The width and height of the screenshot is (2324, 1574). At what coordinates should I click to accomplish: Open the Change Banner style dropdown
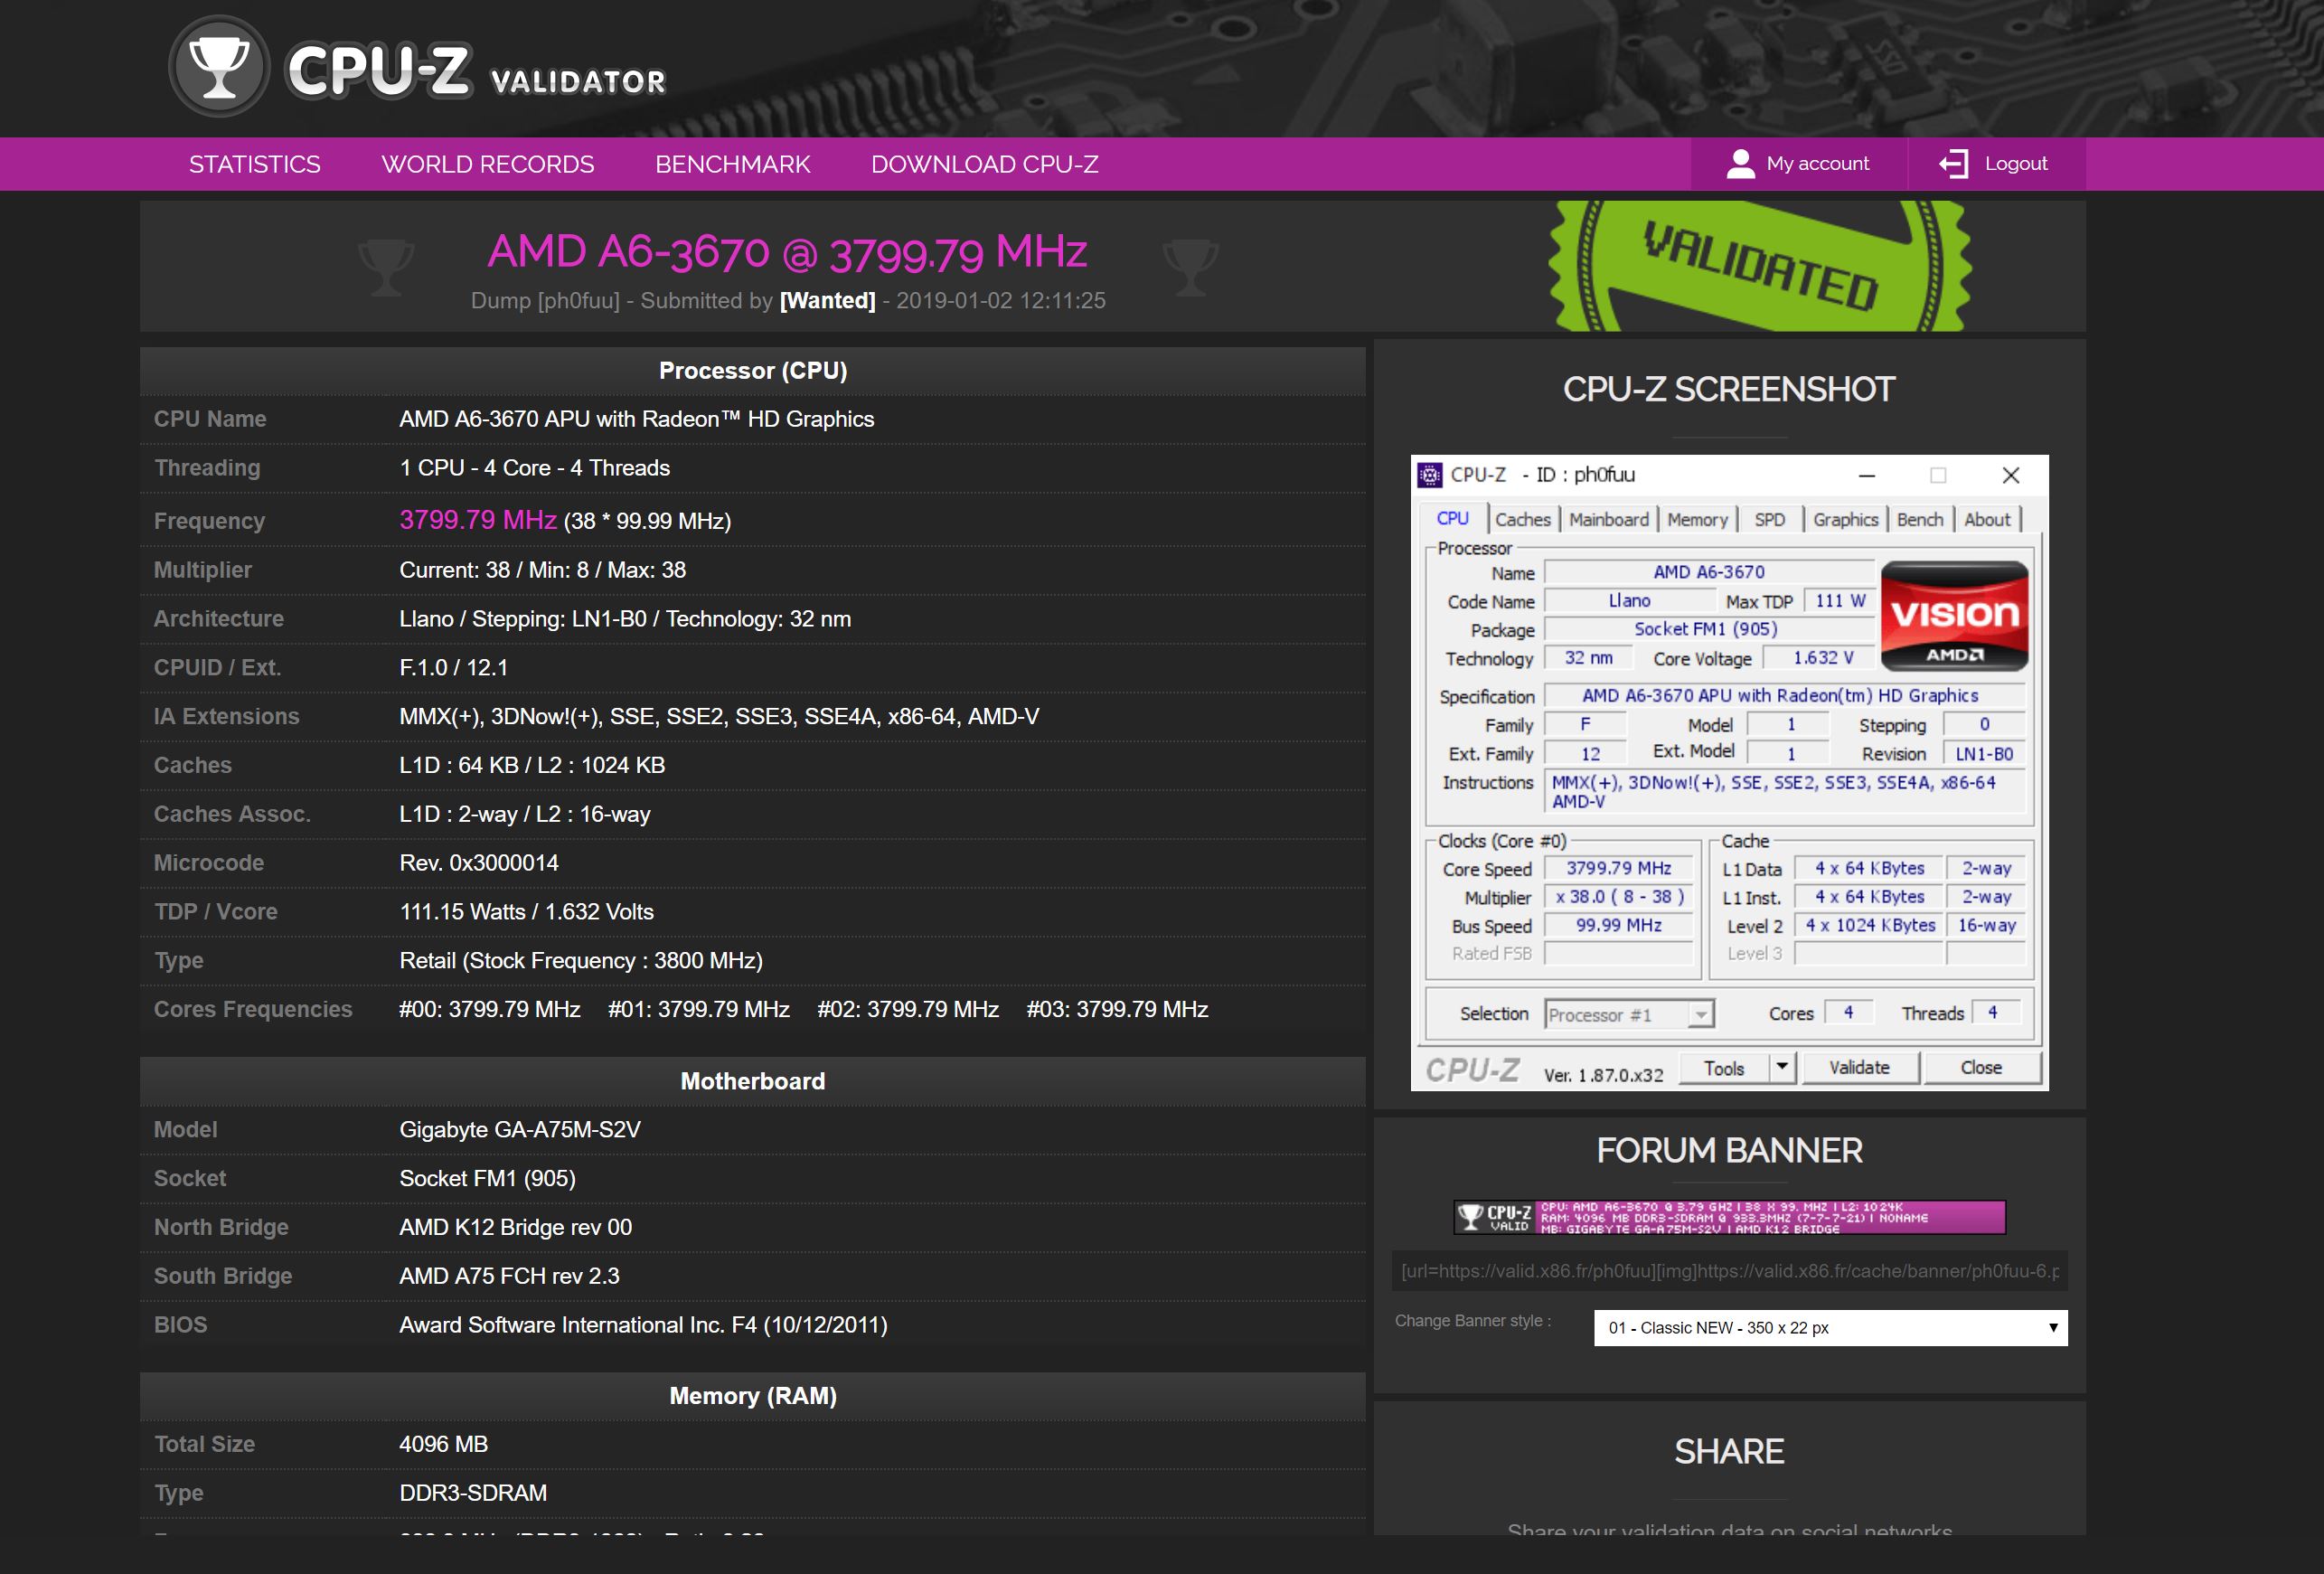click(x=1830, y=1328)
